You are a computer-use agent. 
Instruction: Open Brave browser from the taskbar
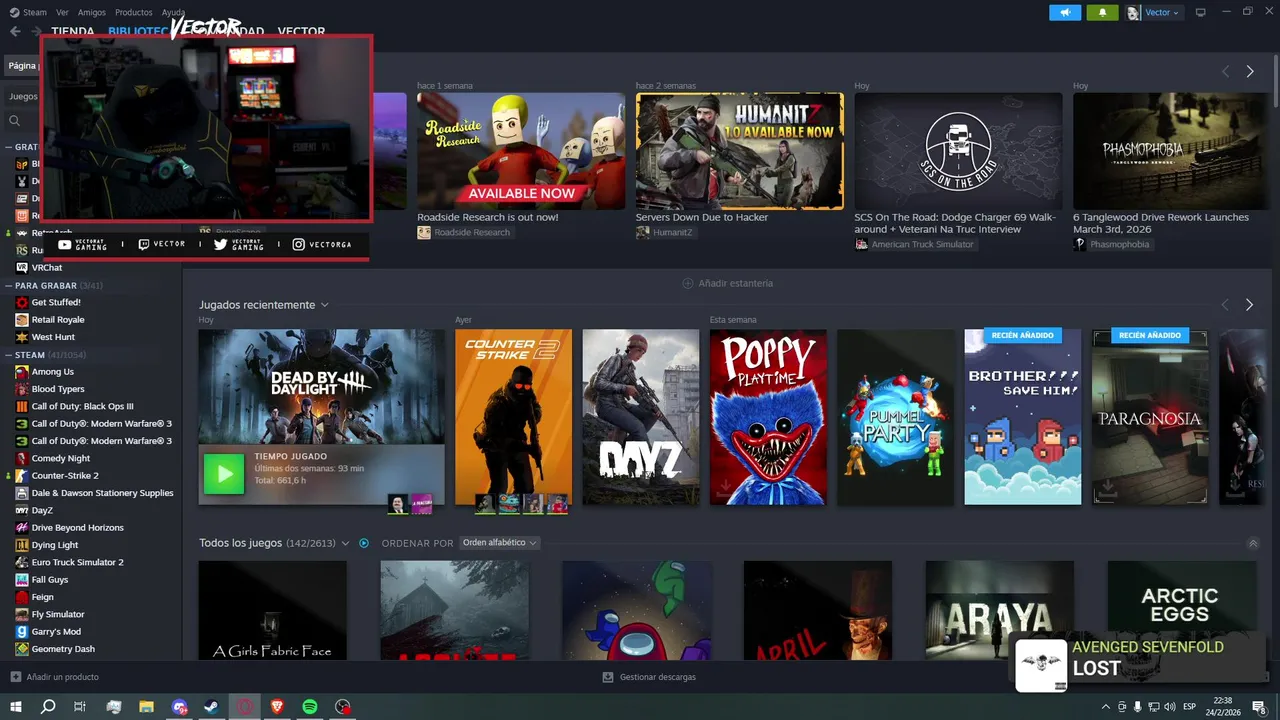pos(277,707)
